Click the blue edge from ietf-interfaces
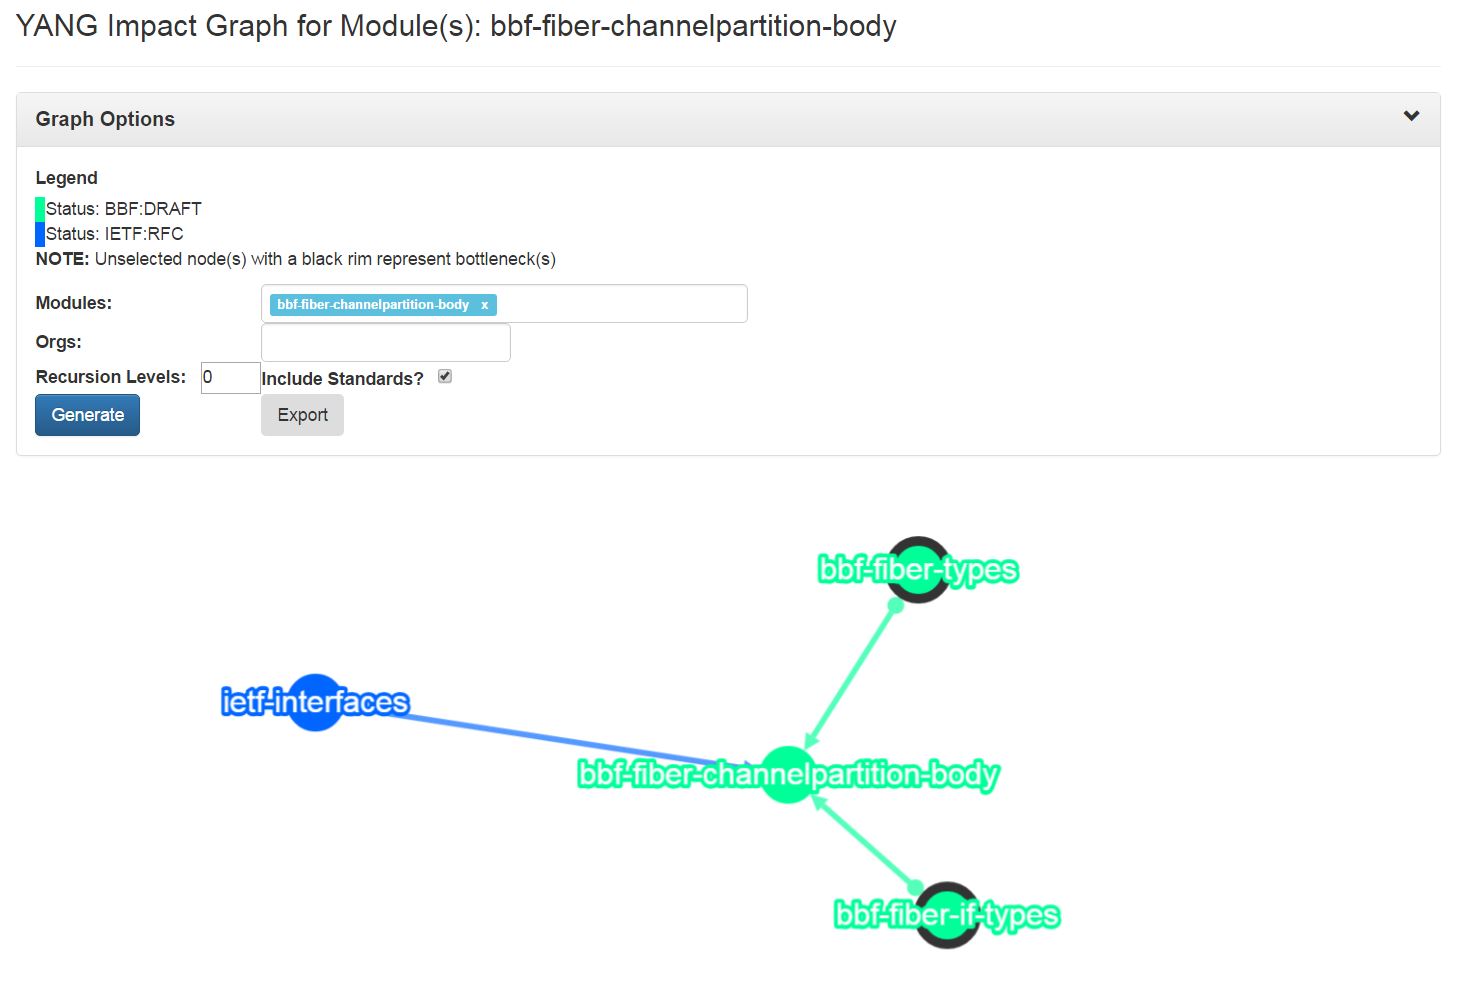The height and width of the screenshot is (985, 1464). coord(560,738)
